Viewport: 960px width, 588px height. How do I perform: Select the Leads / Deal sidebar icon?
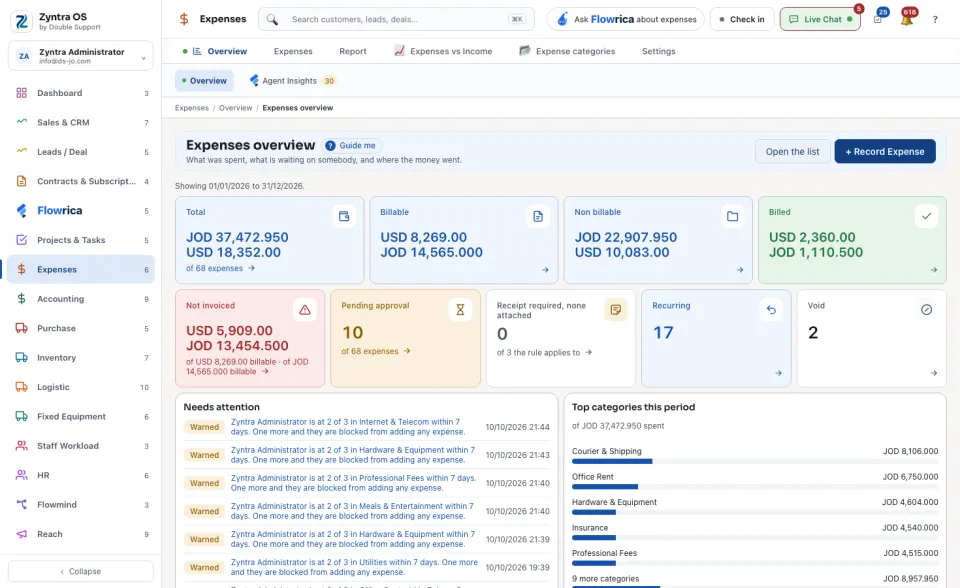coord(21,152)
